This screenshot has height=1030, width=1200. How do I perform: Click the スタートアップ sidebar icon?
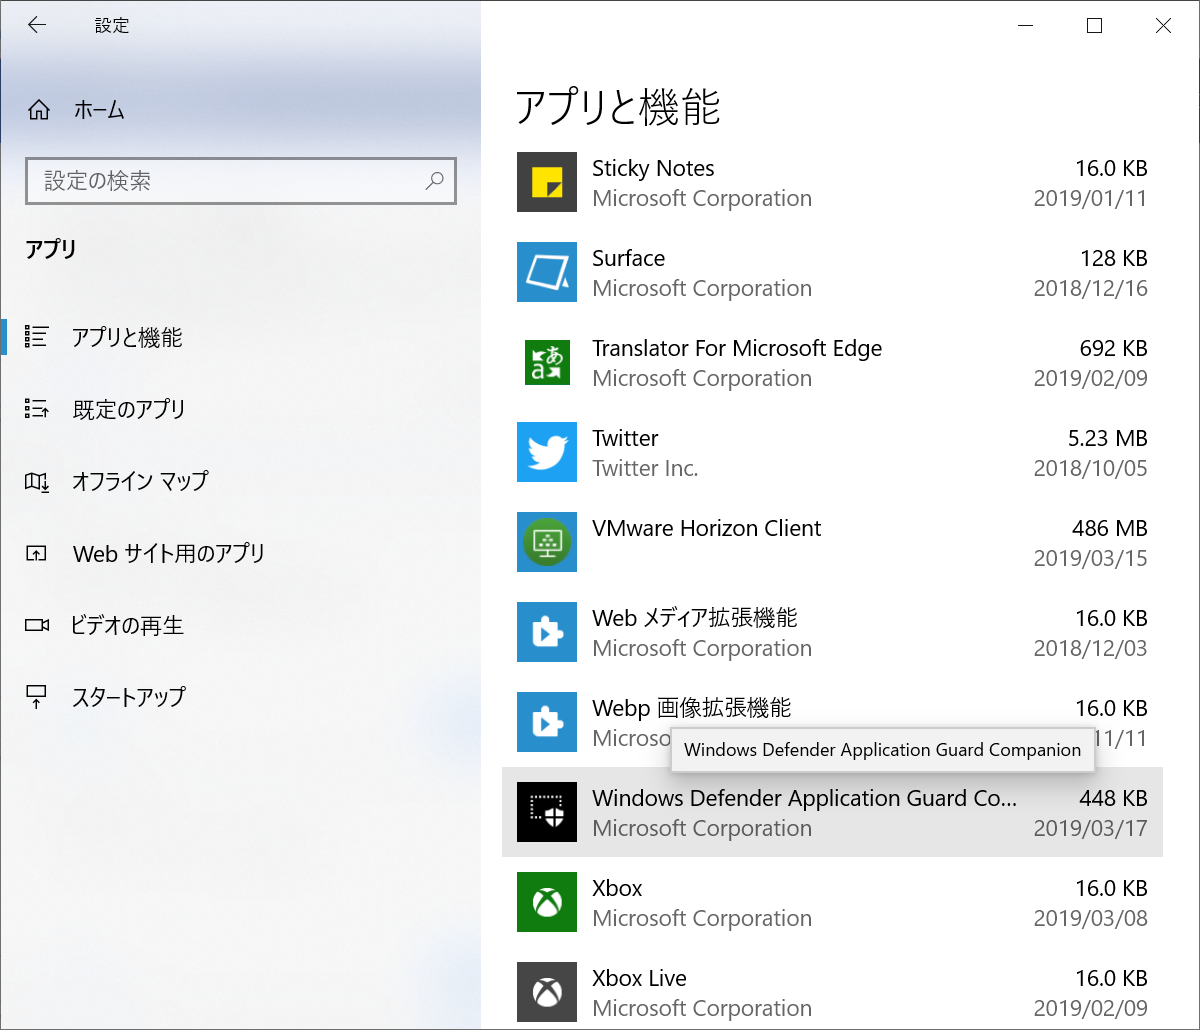[36, 697]
